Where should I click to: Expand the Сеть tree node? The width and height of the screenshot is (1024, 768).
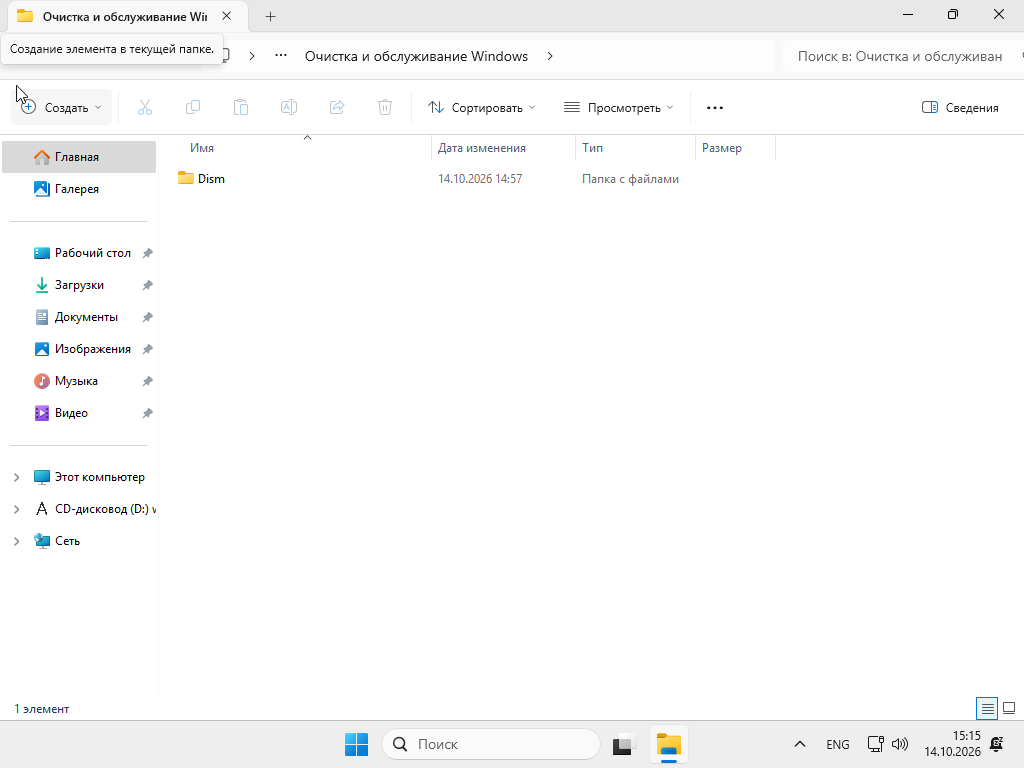(x=17, y=541)
